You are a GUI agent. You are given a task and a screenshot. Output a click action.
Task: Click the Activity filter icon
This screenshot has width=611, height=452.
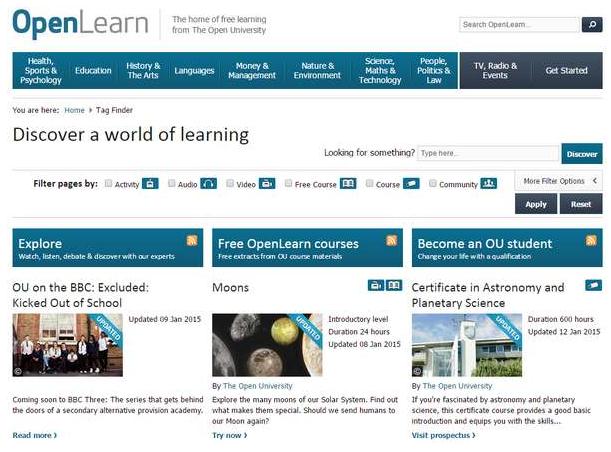click(x=150, y=184)
